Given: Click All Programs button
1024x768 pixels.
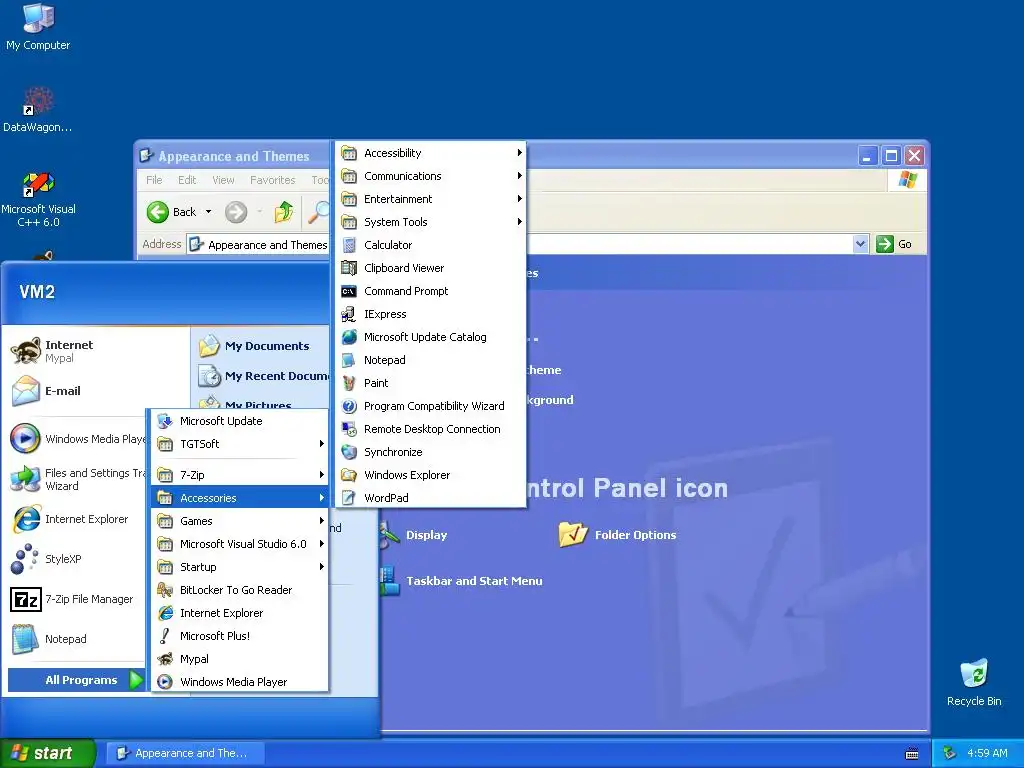Looking at the screenshot, I should 76,680.
